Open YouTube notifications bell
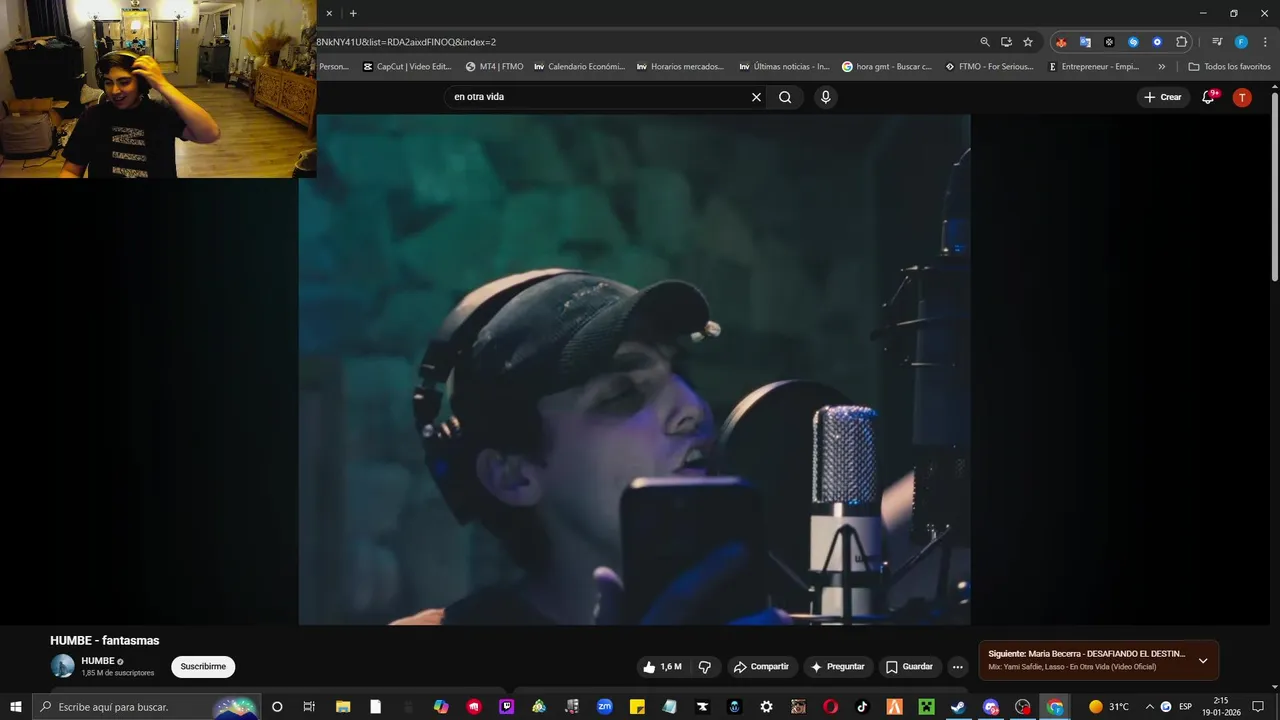1280x720 pixels. click(x=1208, y=97)
